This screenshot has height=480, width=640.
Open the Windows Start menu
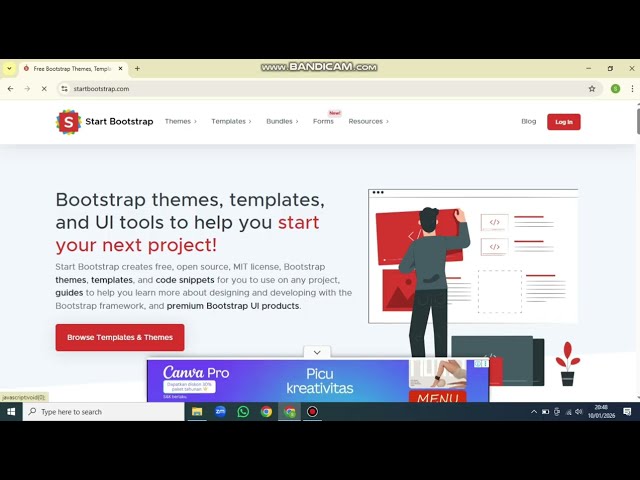11,411
